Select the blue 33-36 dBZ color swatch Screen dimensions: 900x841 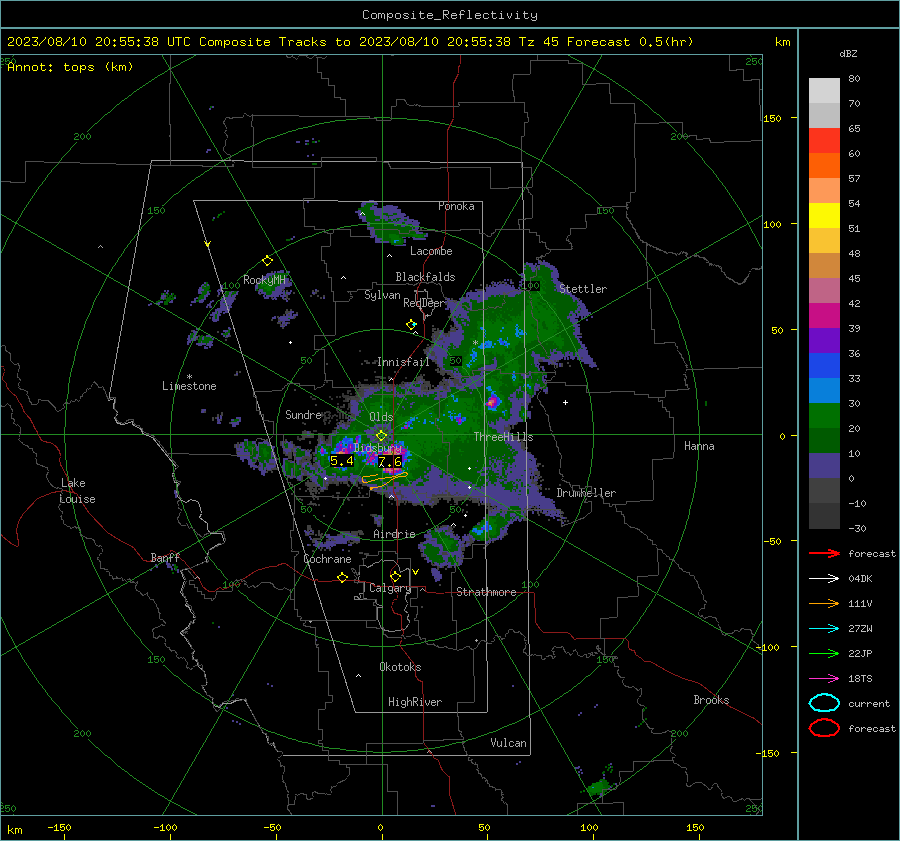(x=824, y=366)
